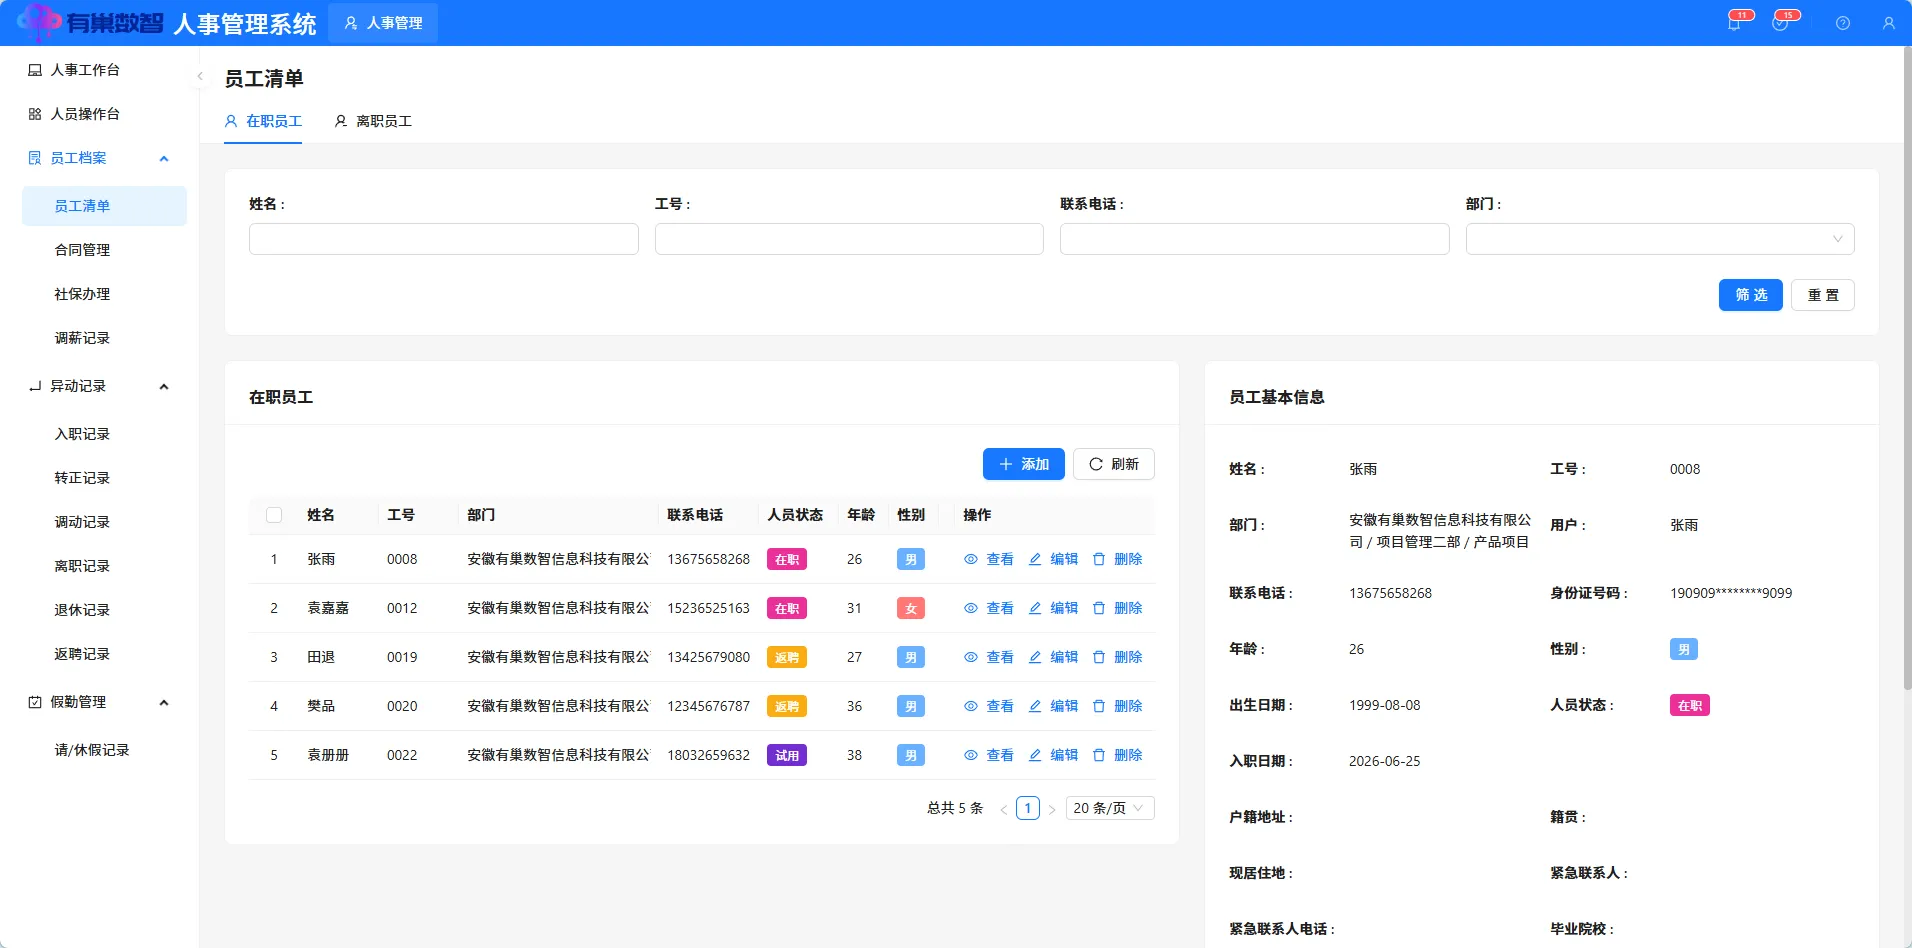Collapse the 假勤管理 menu group
The height and width of the screenshot is (948, 1912).
point(164,702)
